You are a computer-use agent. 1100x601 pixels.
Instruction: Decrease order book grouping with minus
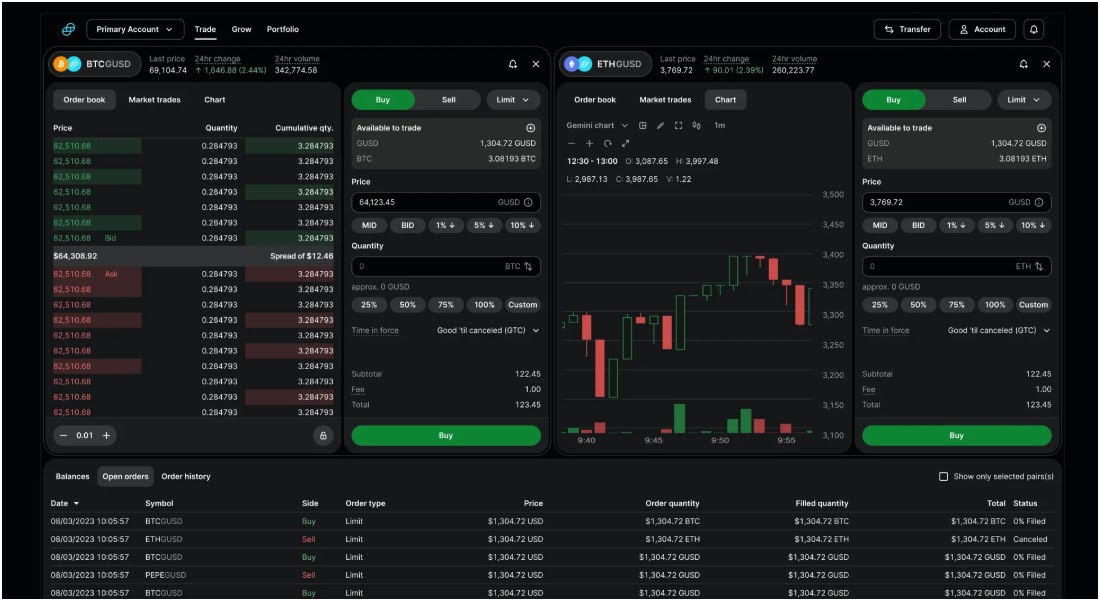pos(63,435)
